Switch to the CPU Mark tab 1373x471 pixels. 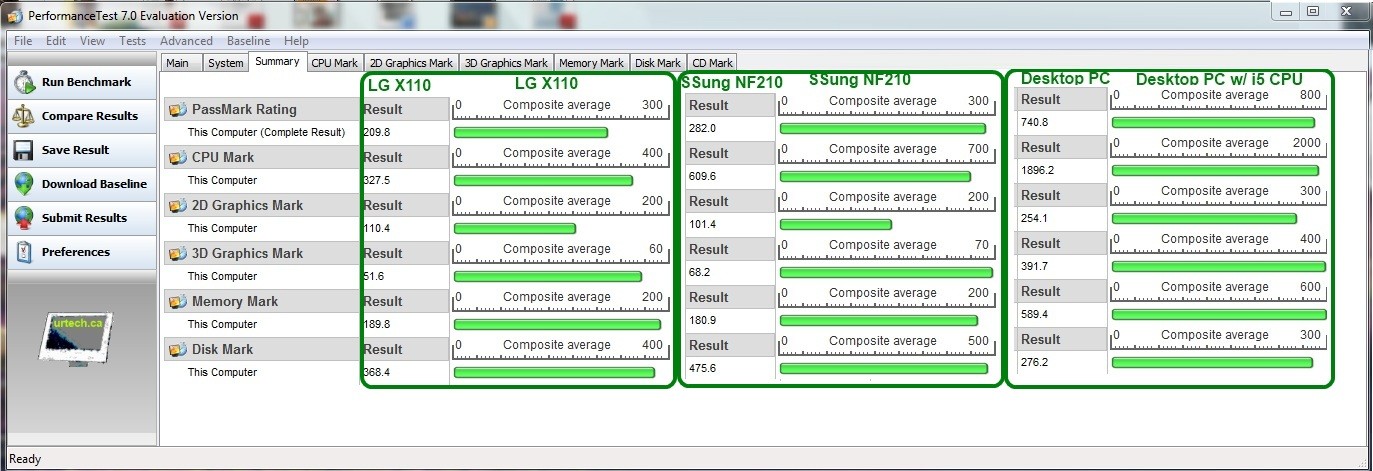(x=334, y=63)
